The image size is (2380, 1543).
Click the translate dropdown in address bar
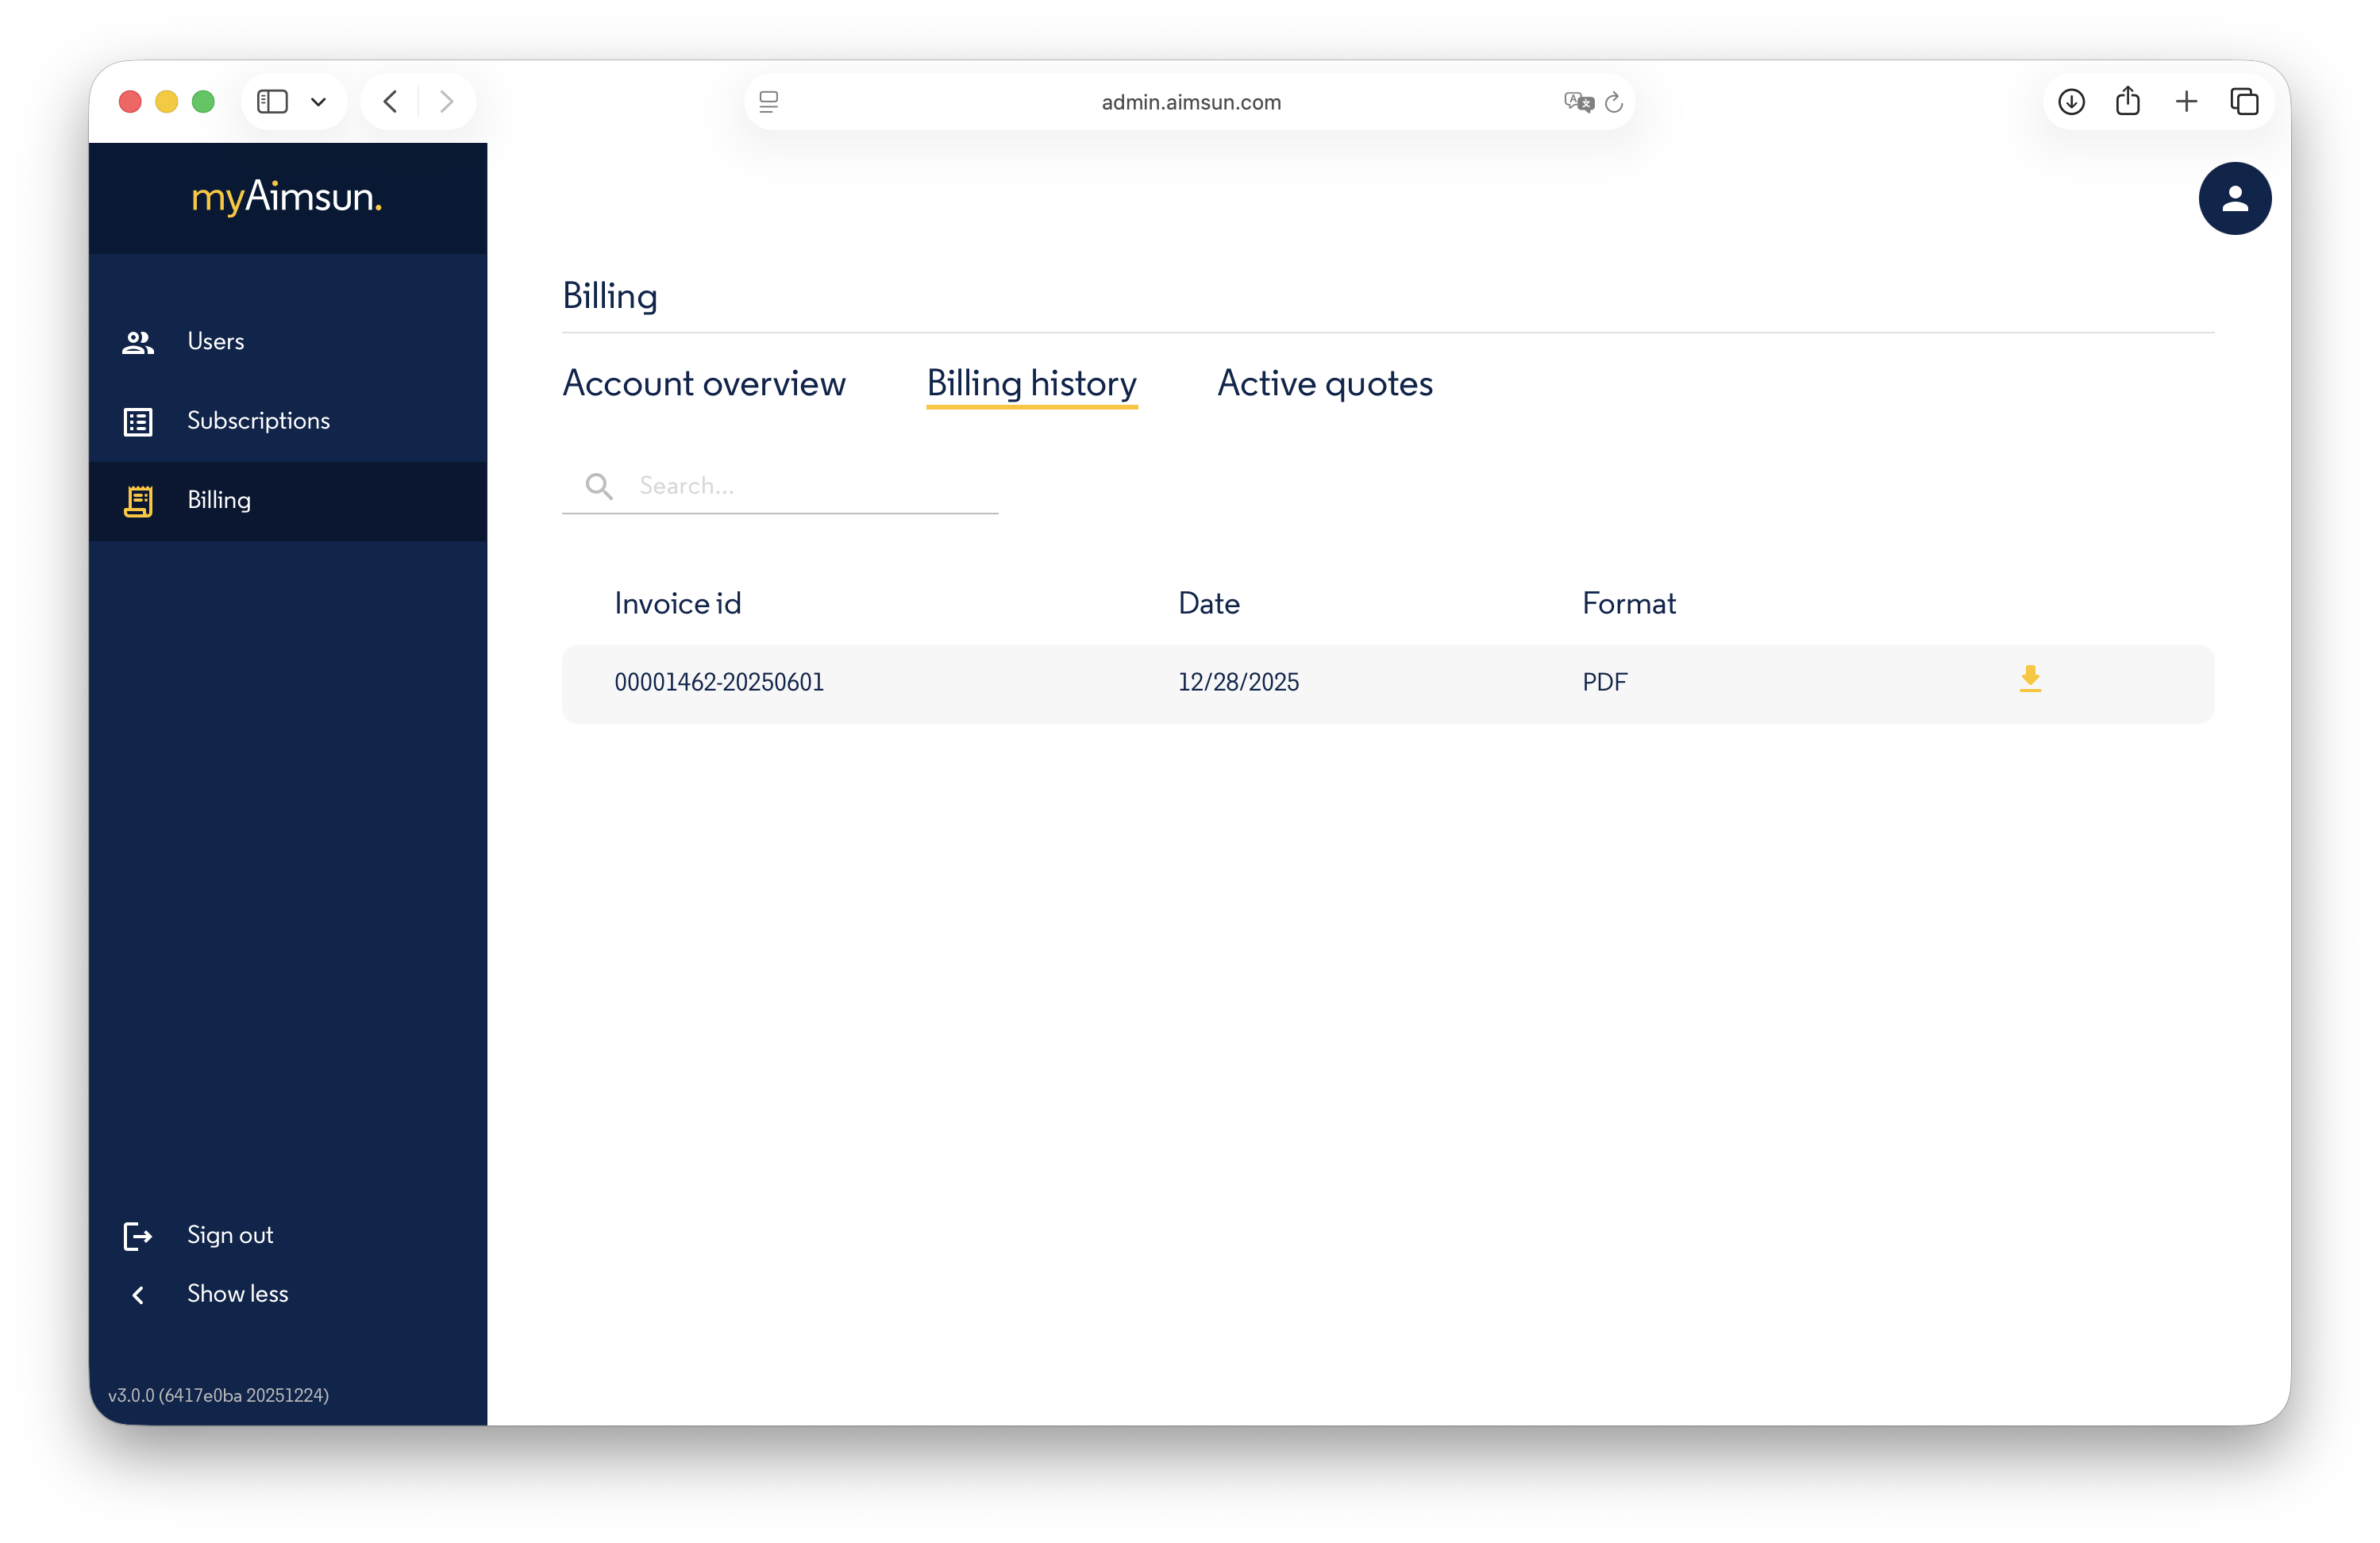(1578, 101)
